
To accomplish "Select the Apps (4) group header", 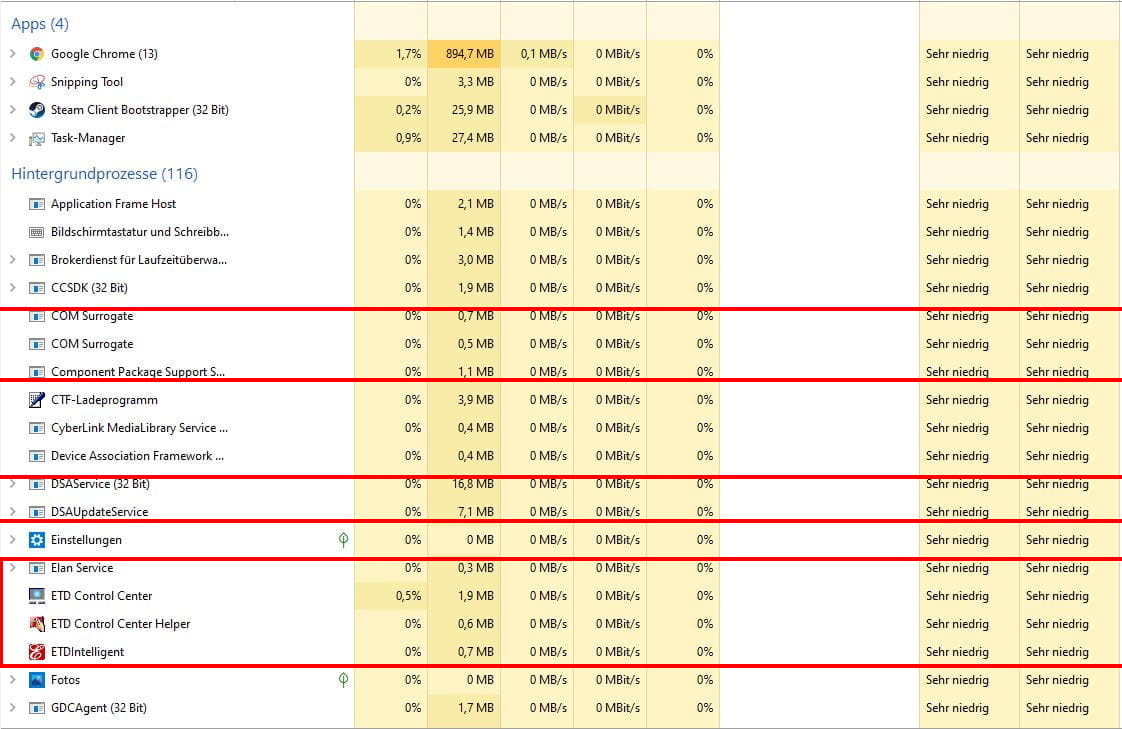I will pos(40,24).
